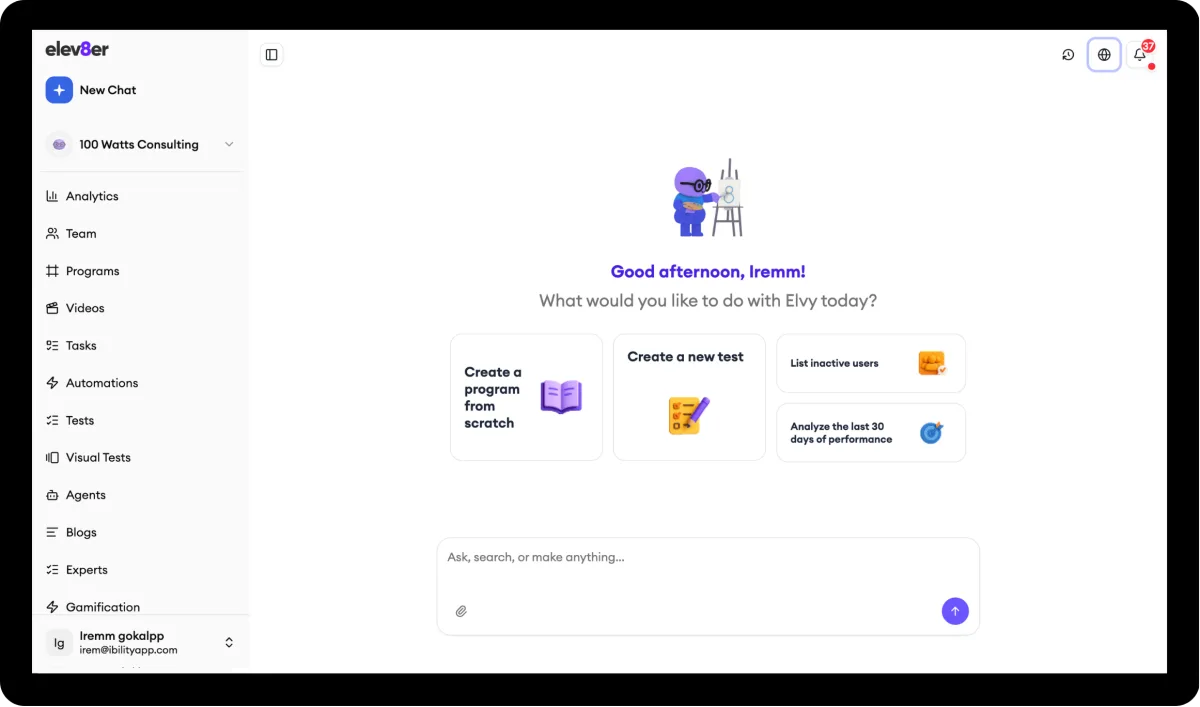Select Analyze the last 30 days card

pyautogui.click(x=871, y=433)
